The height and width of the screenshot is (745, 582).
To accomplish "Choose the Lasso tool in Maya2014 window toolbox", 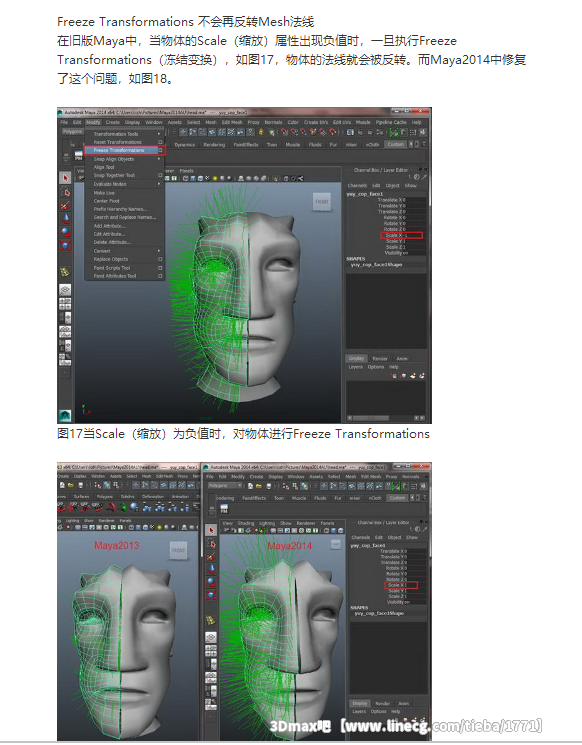I will (x=211, y=543).
